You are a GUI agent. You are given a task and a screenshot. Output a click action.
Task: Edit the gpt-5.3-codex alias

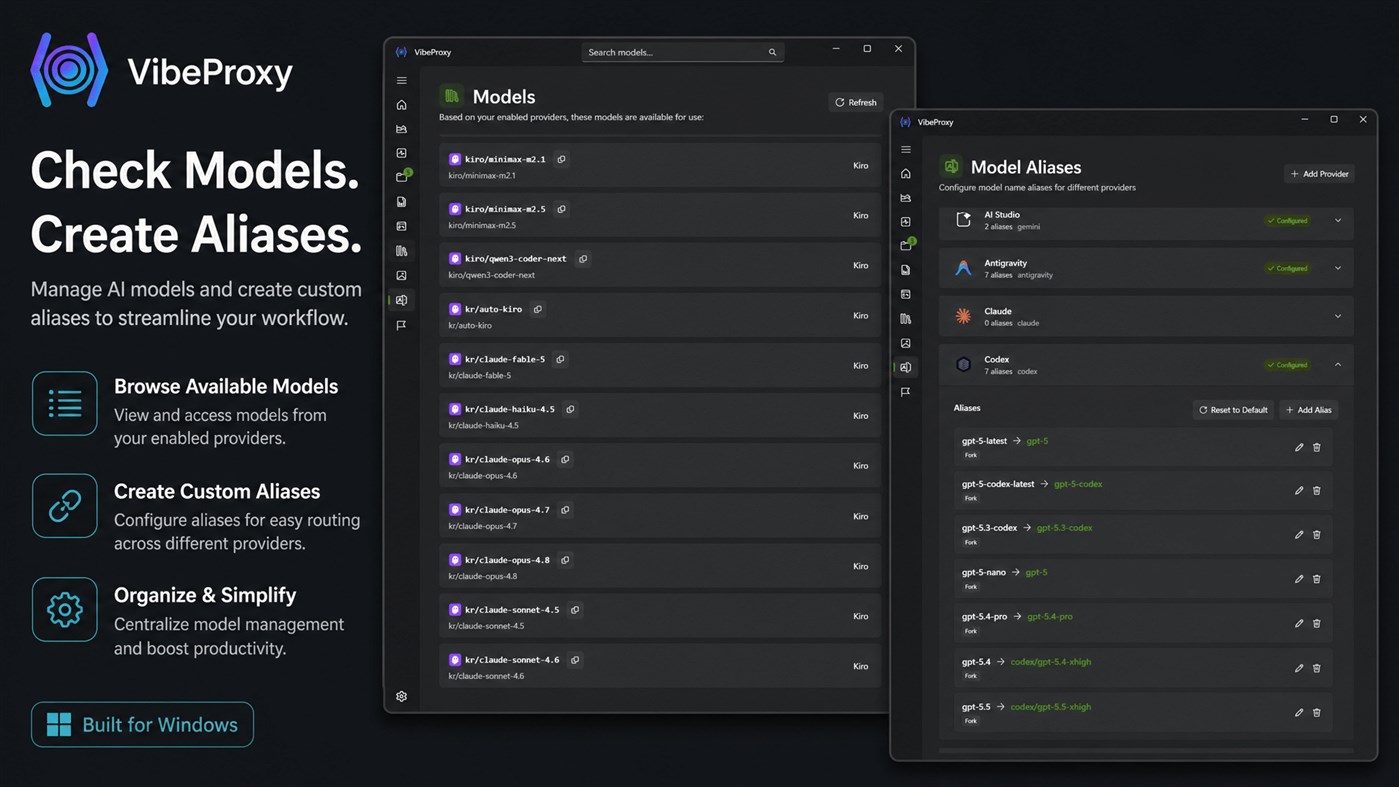click(x=1299, y=534)
